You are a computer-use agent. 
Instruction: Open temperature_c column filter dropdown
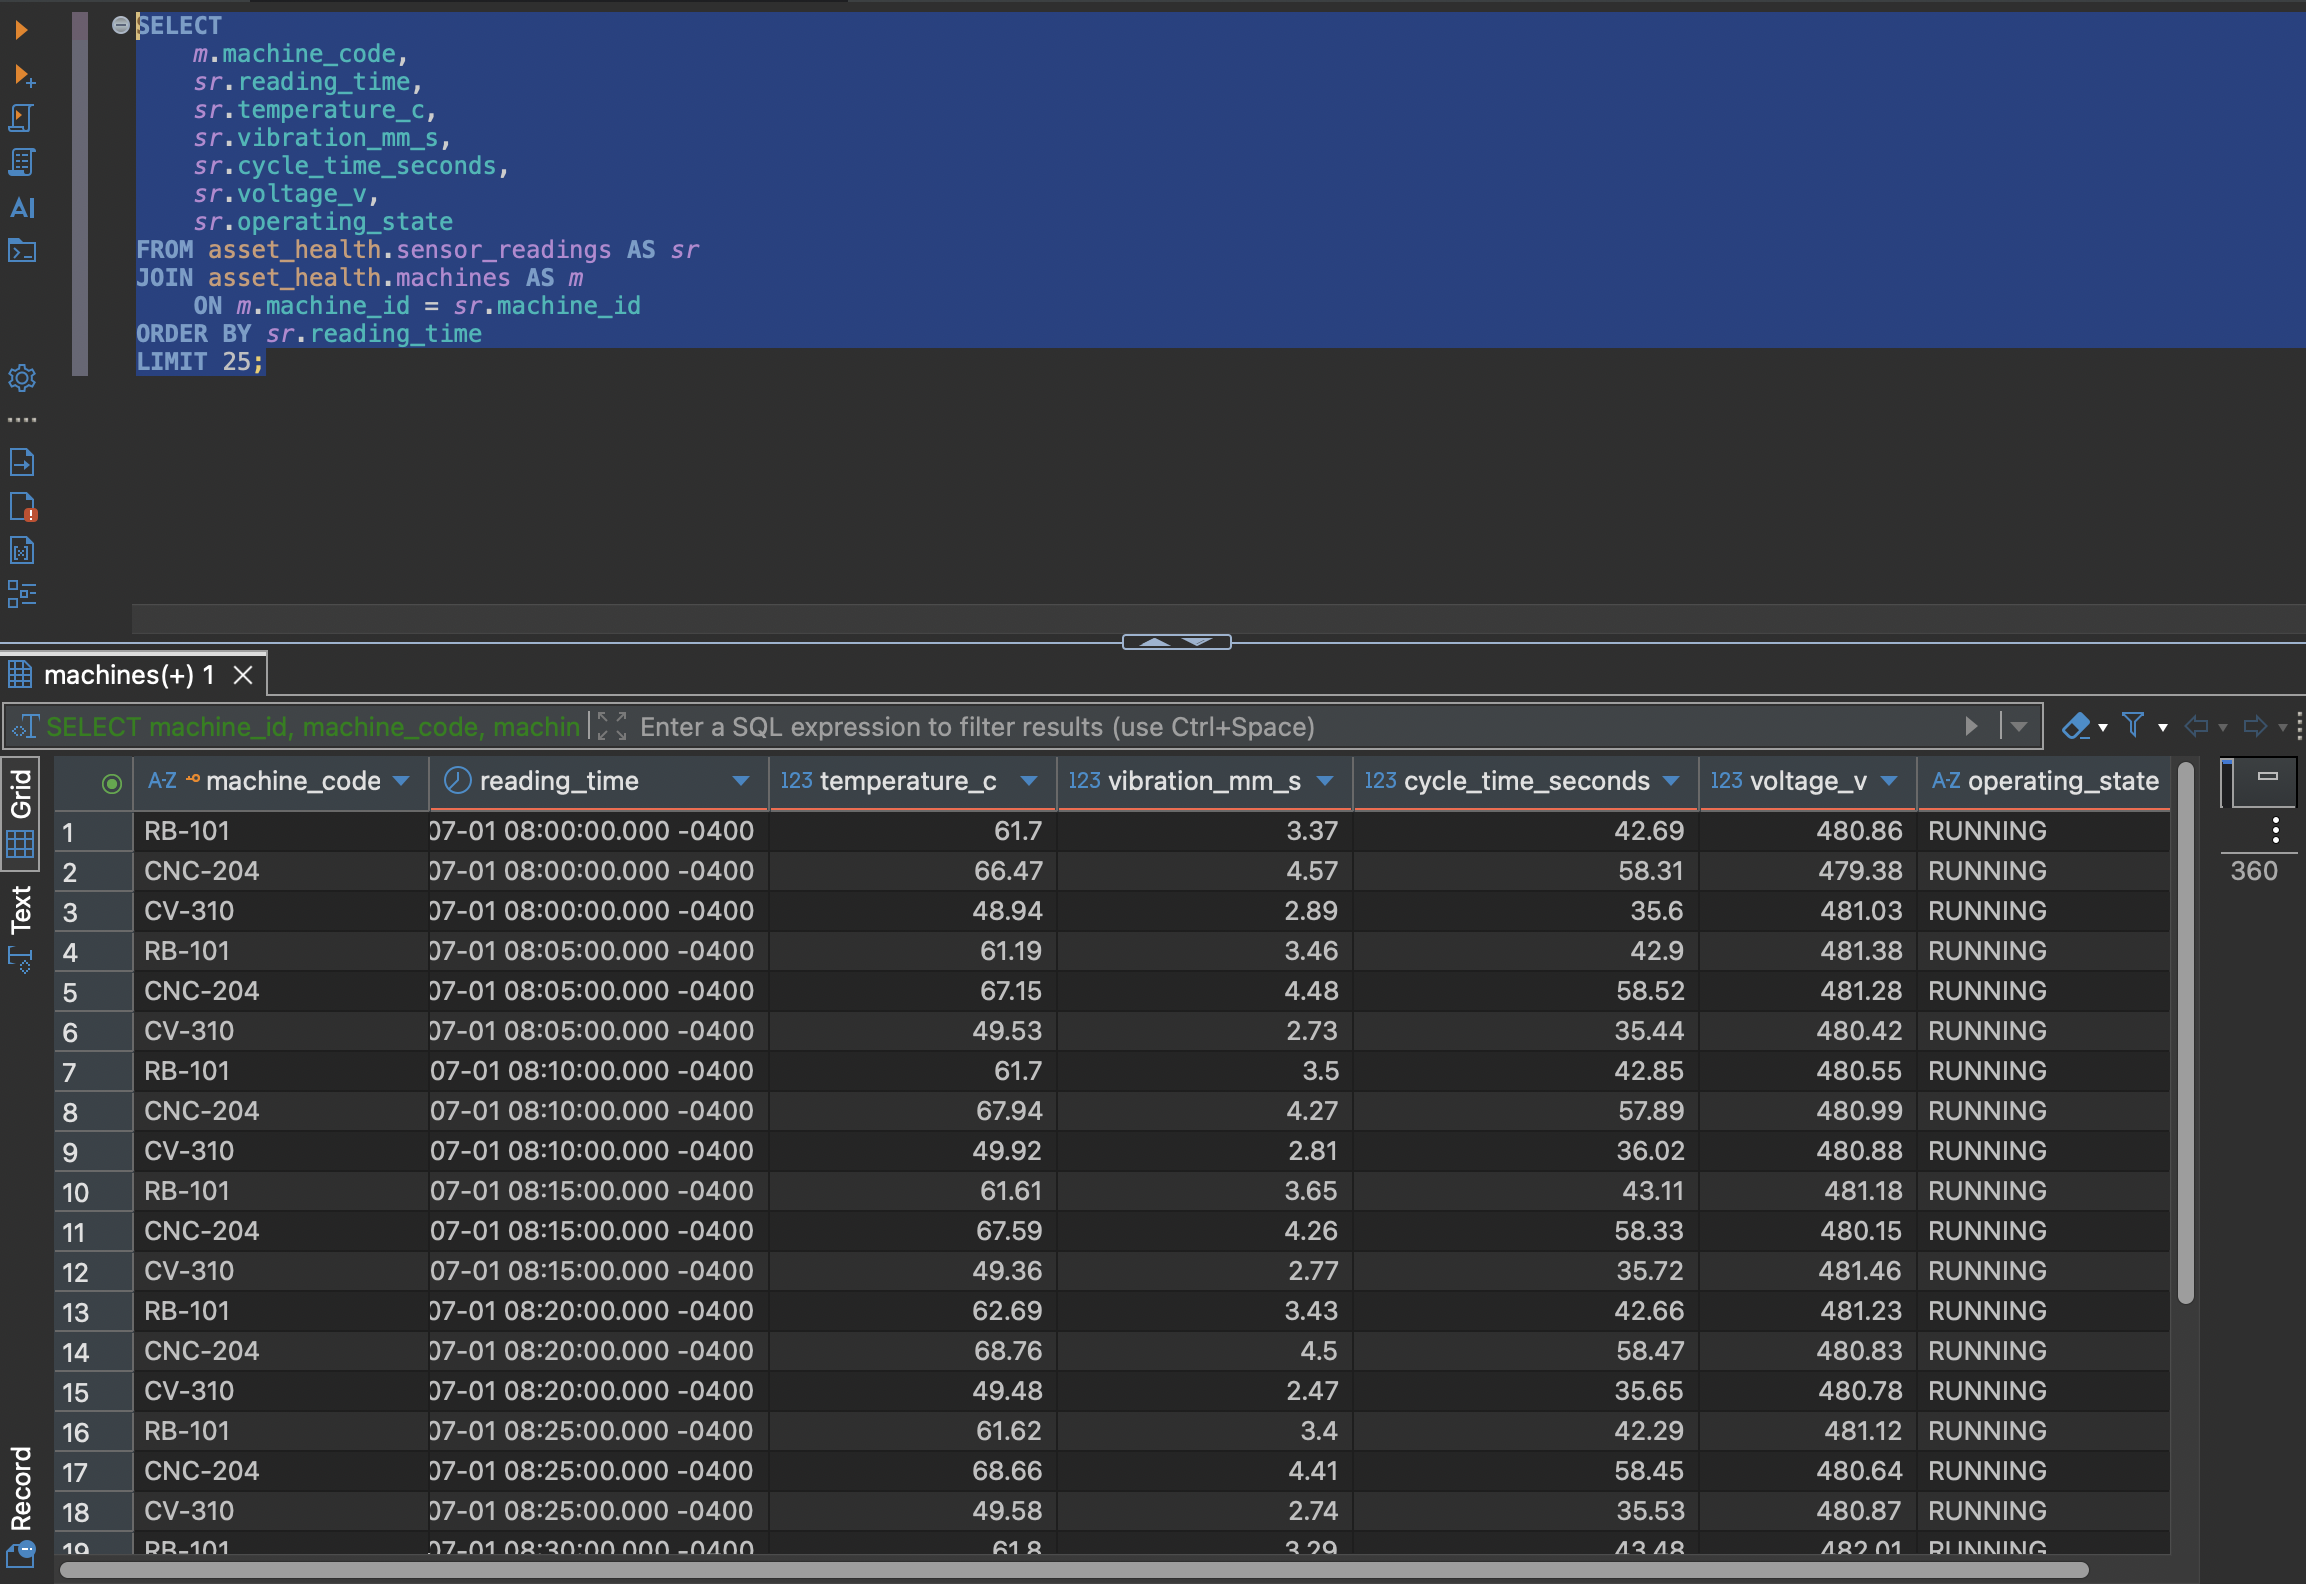coord(1029,781)
